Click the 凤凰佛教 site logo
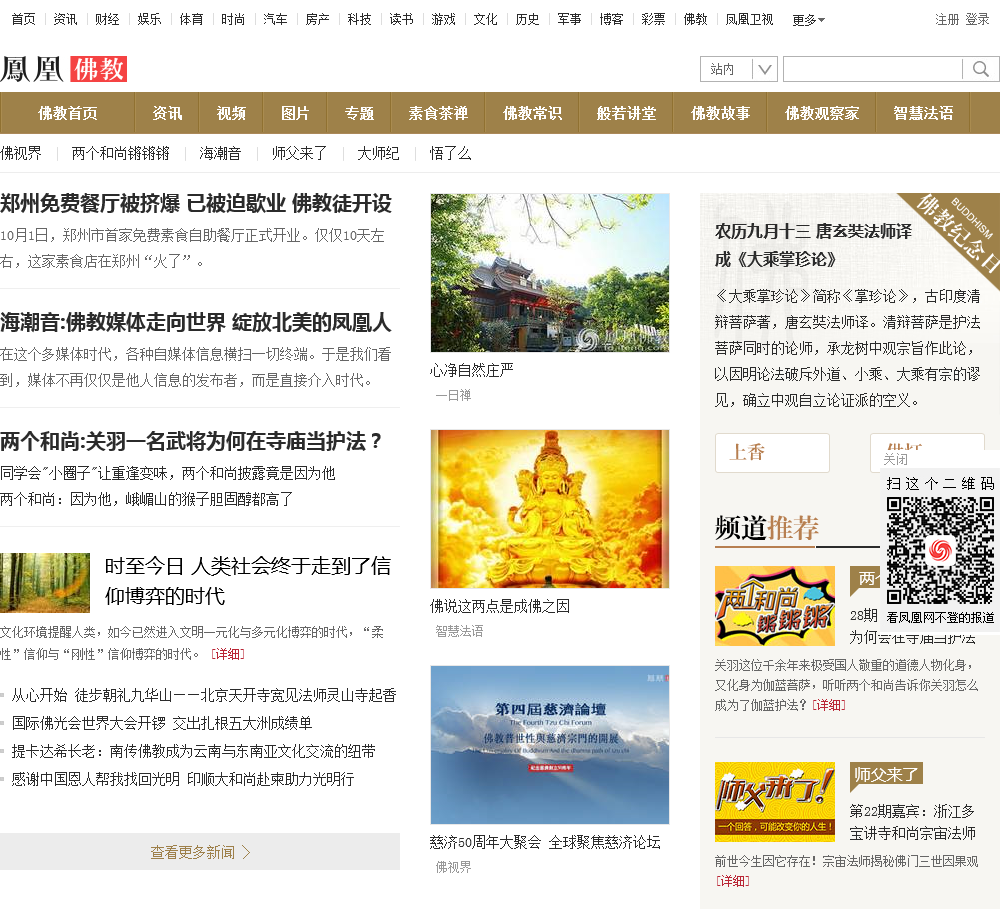The height and width of the screenshot is (909, 1000). (x=64, y=69)
